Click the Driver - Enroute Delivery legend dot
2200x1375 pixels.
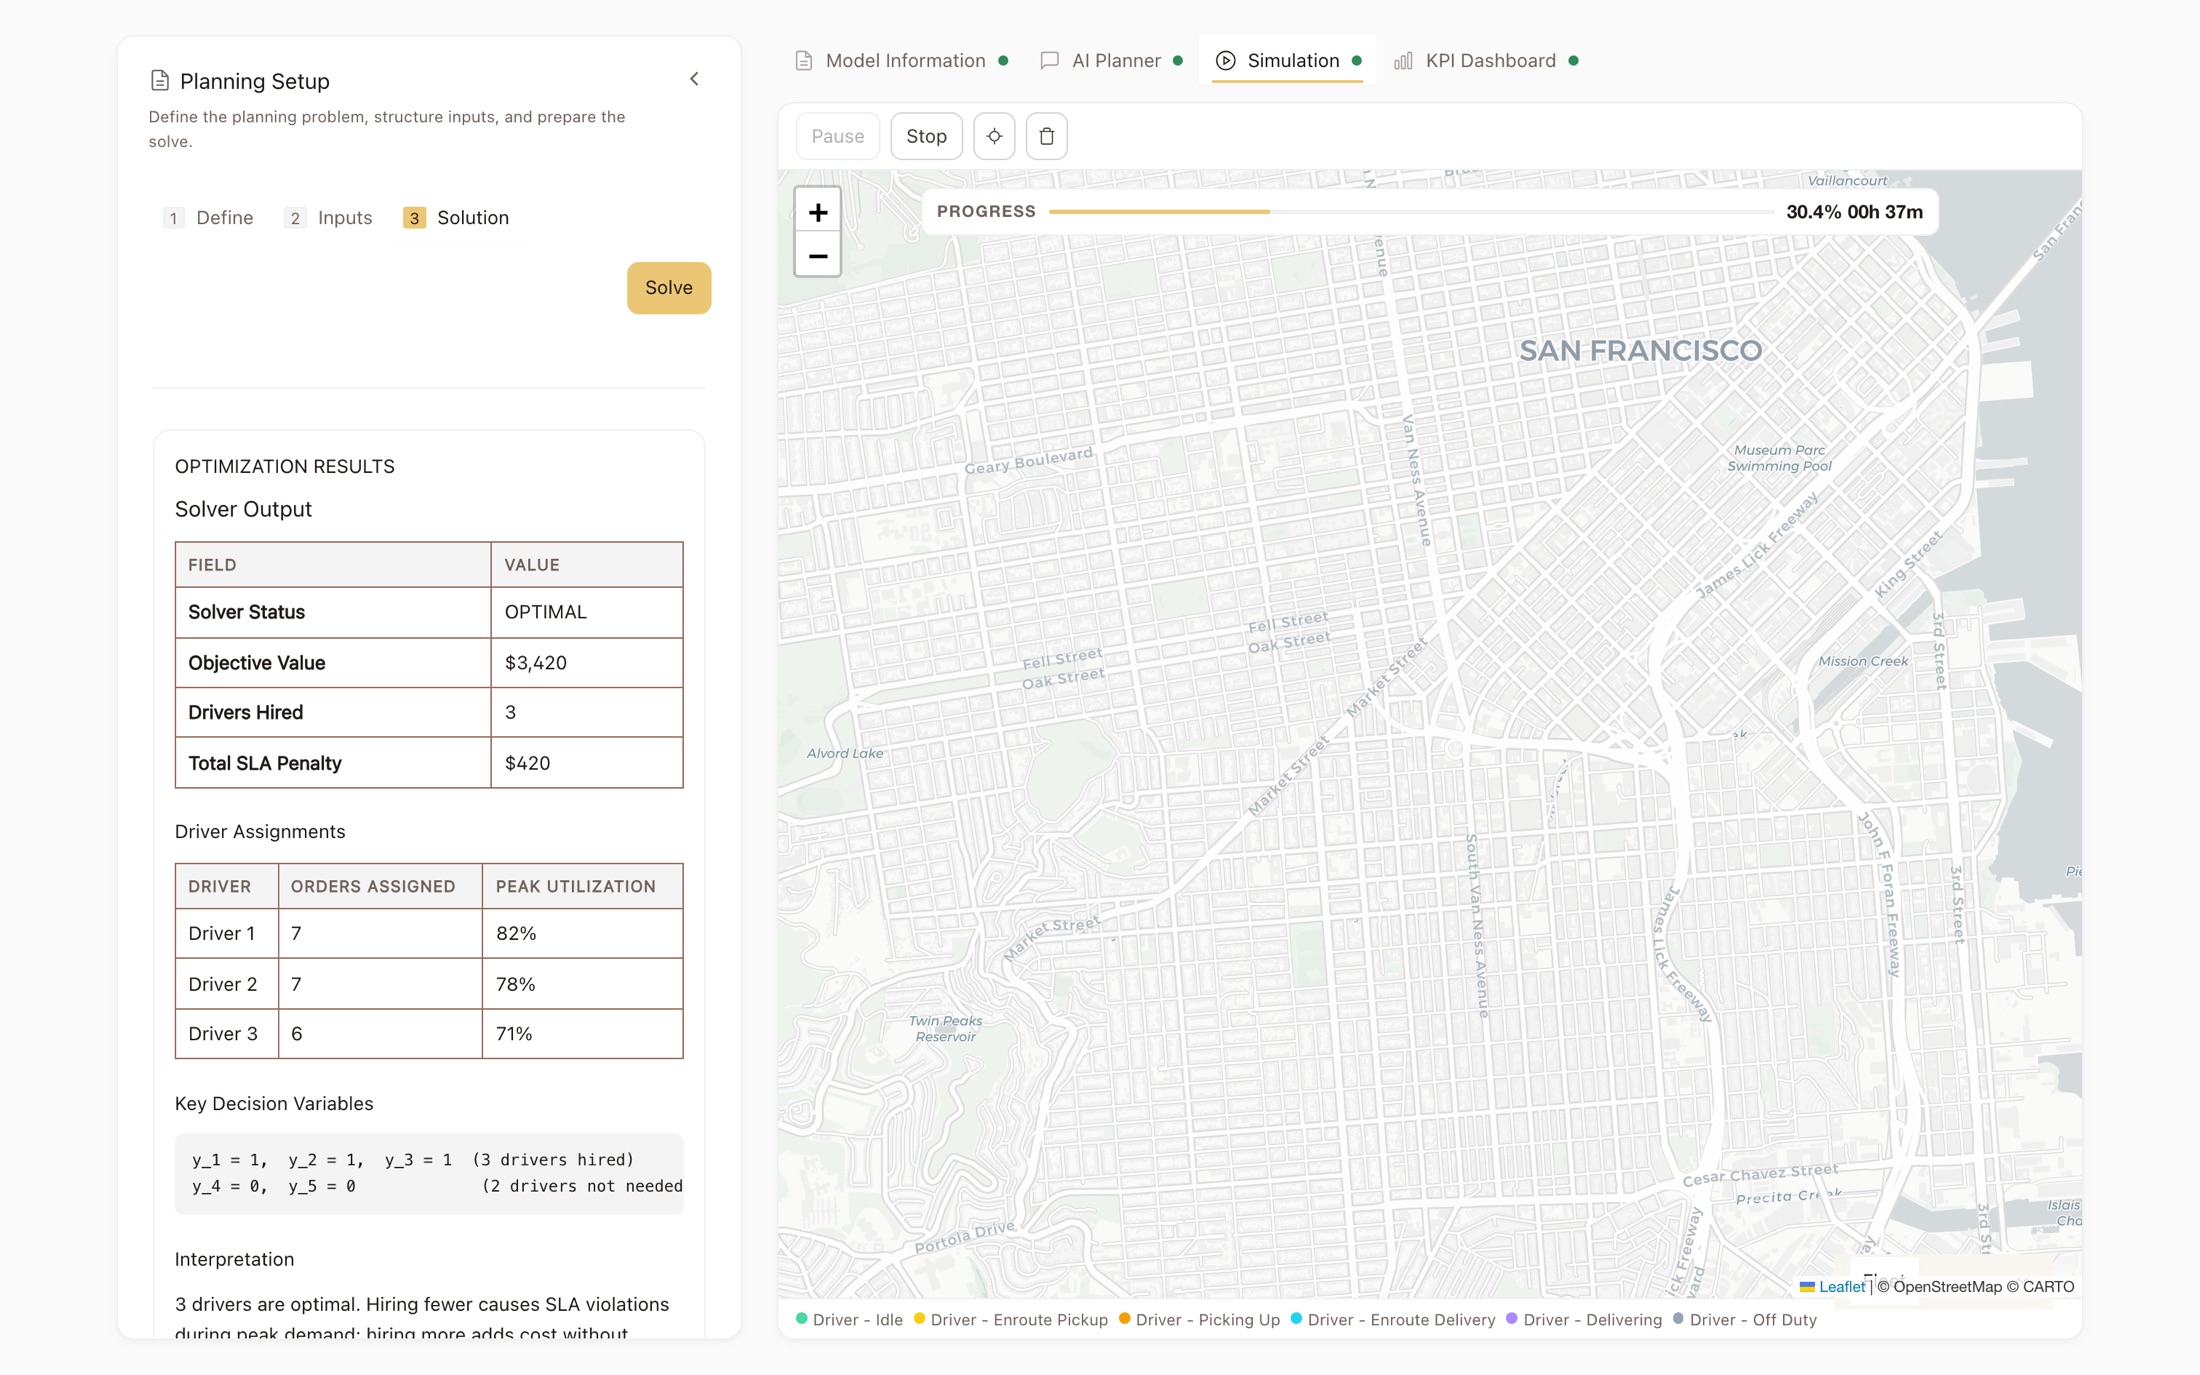[1296, 1318]
